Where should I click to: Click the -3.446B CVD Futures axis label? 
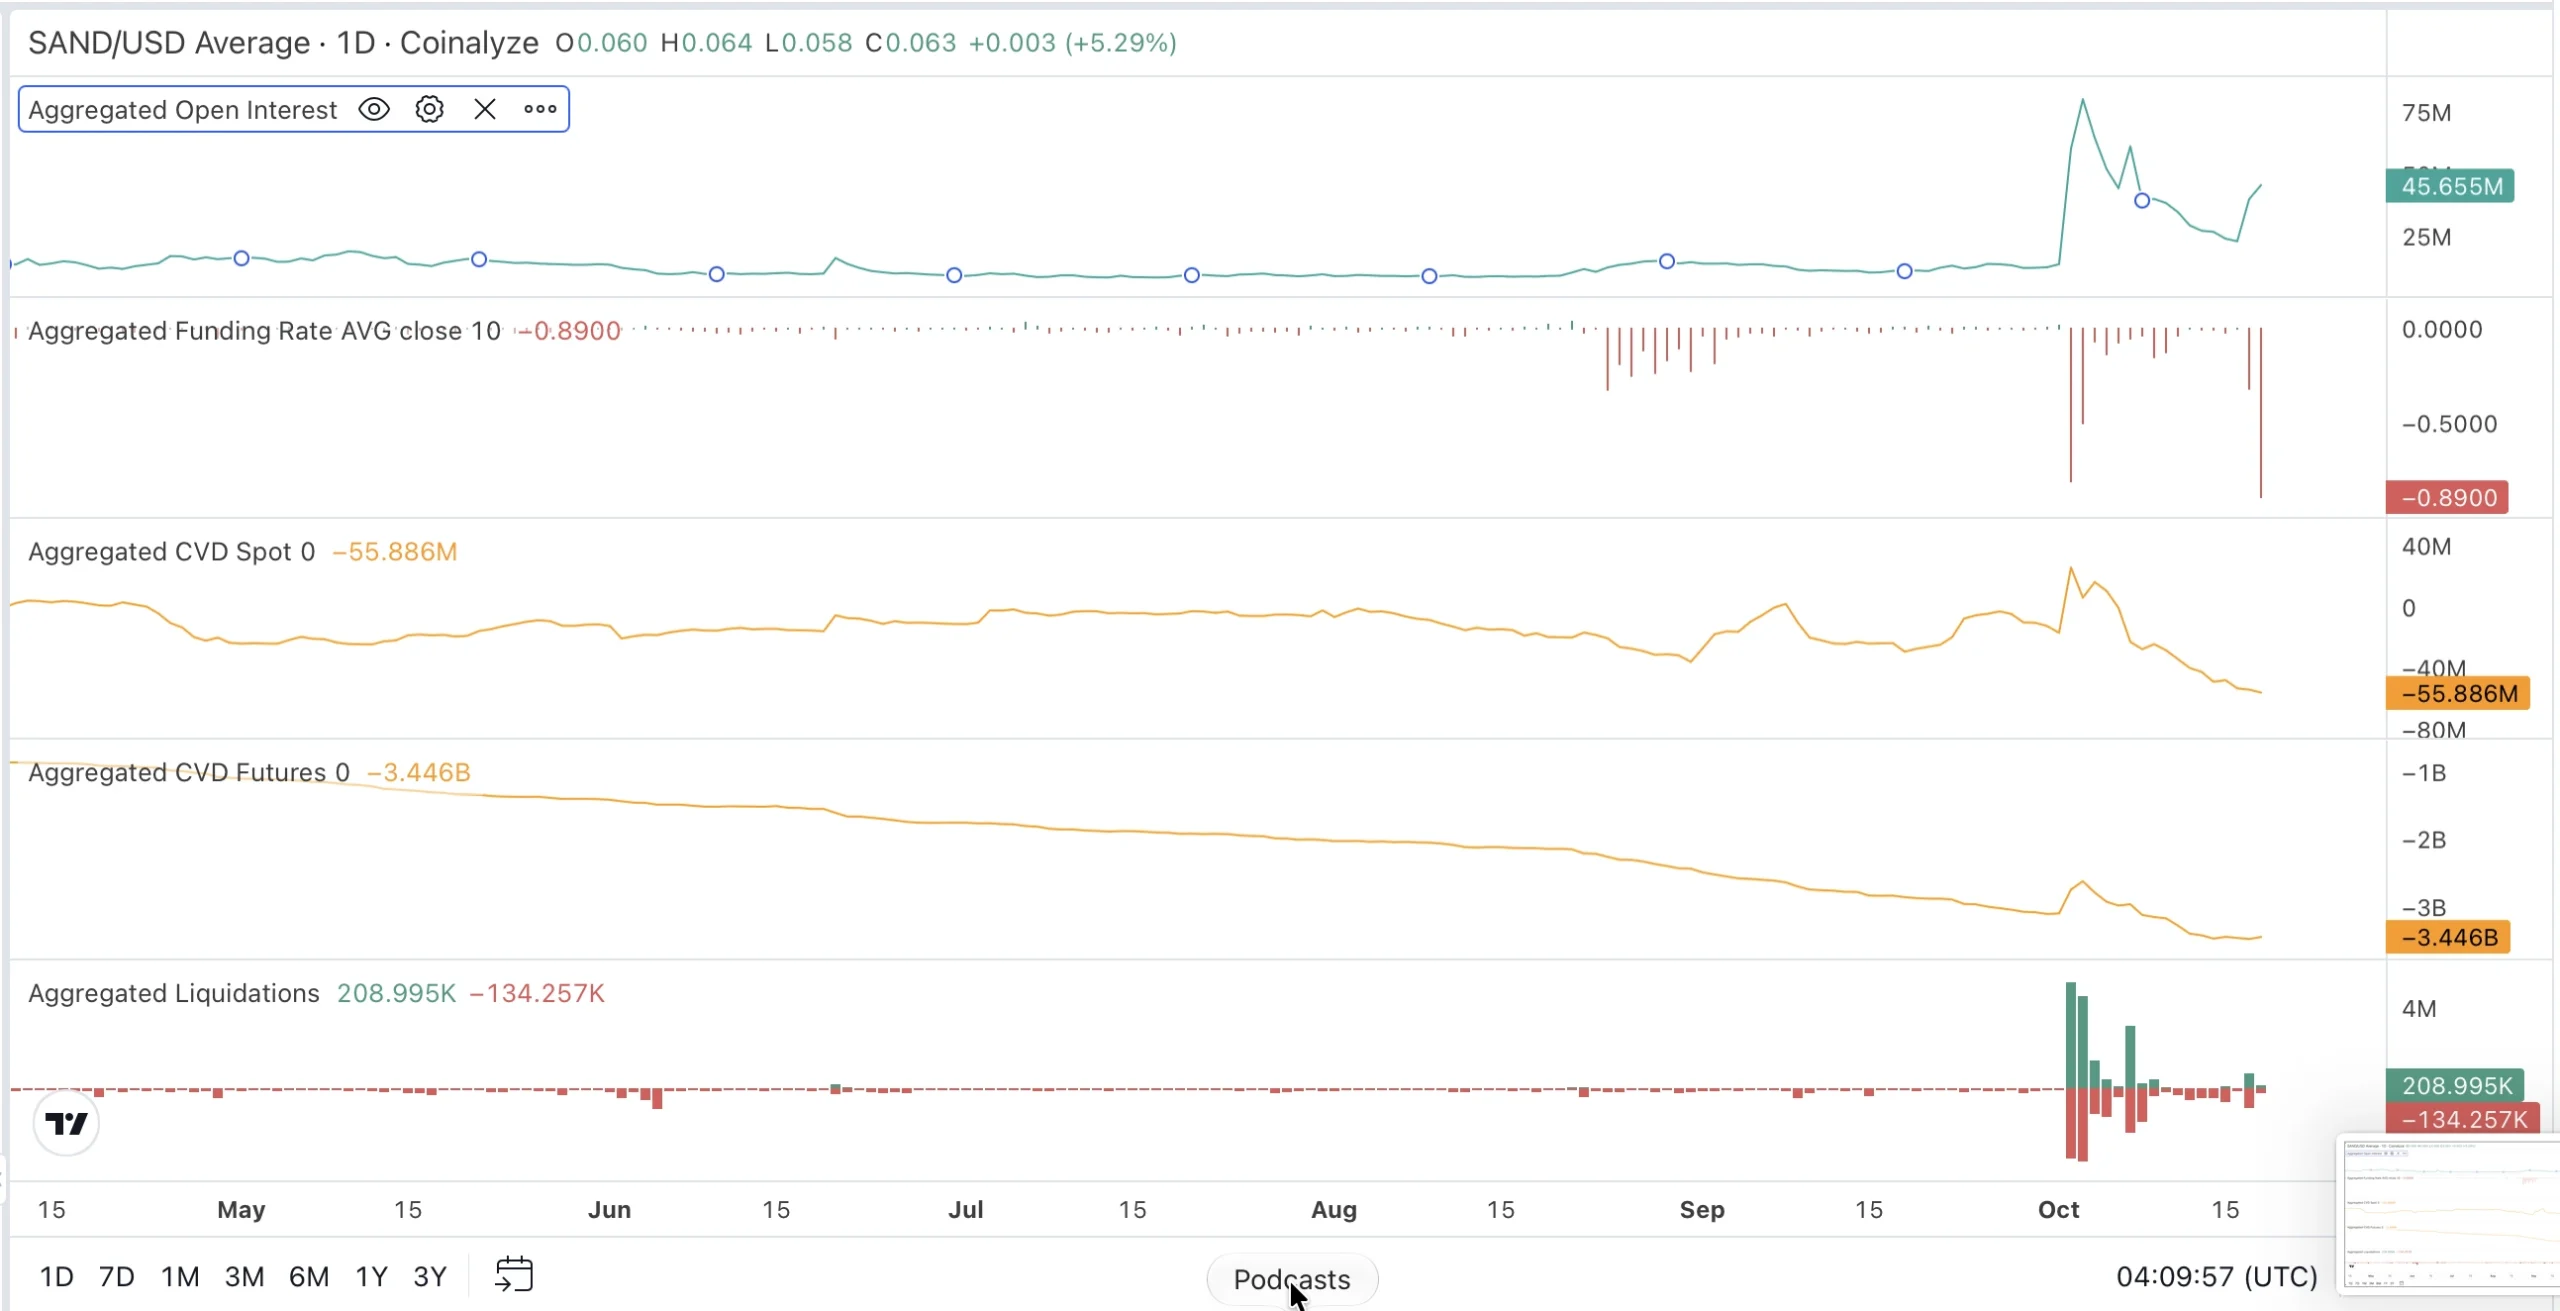(2448, 937)
